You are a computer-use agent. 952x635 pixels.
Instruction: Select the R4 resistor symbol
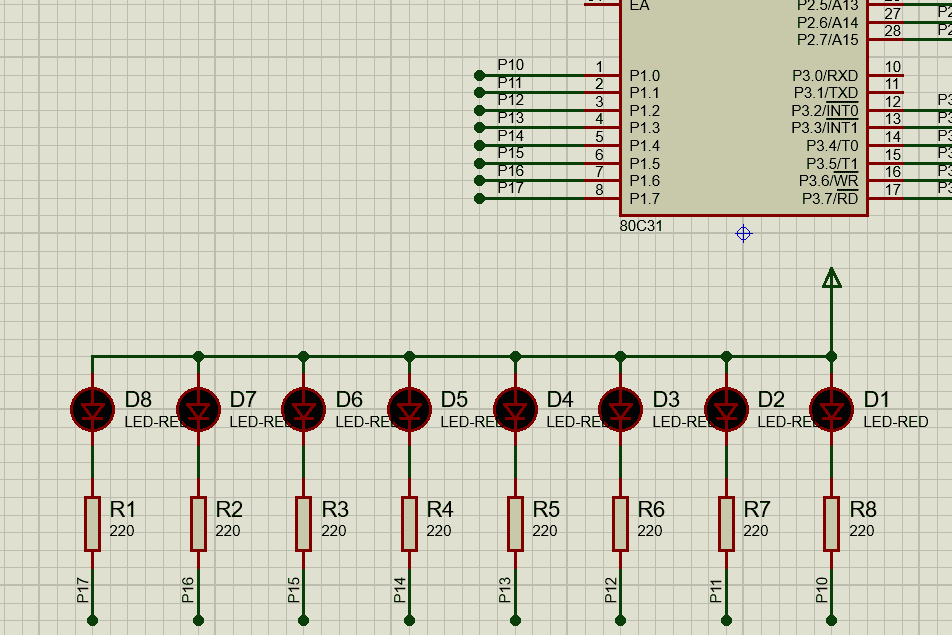[409, 523]
